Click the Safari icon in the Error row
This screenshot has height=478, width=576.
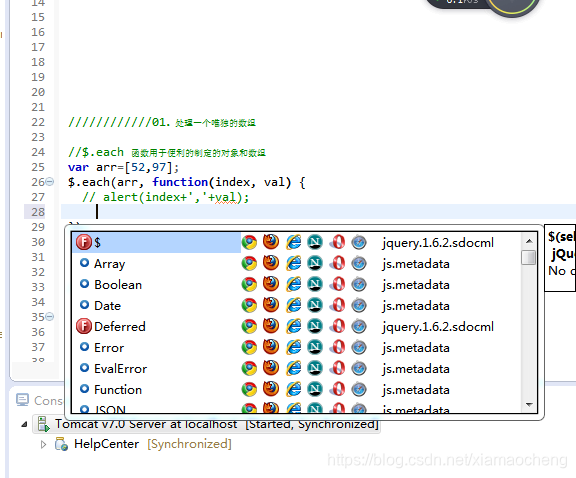(359, 347)
